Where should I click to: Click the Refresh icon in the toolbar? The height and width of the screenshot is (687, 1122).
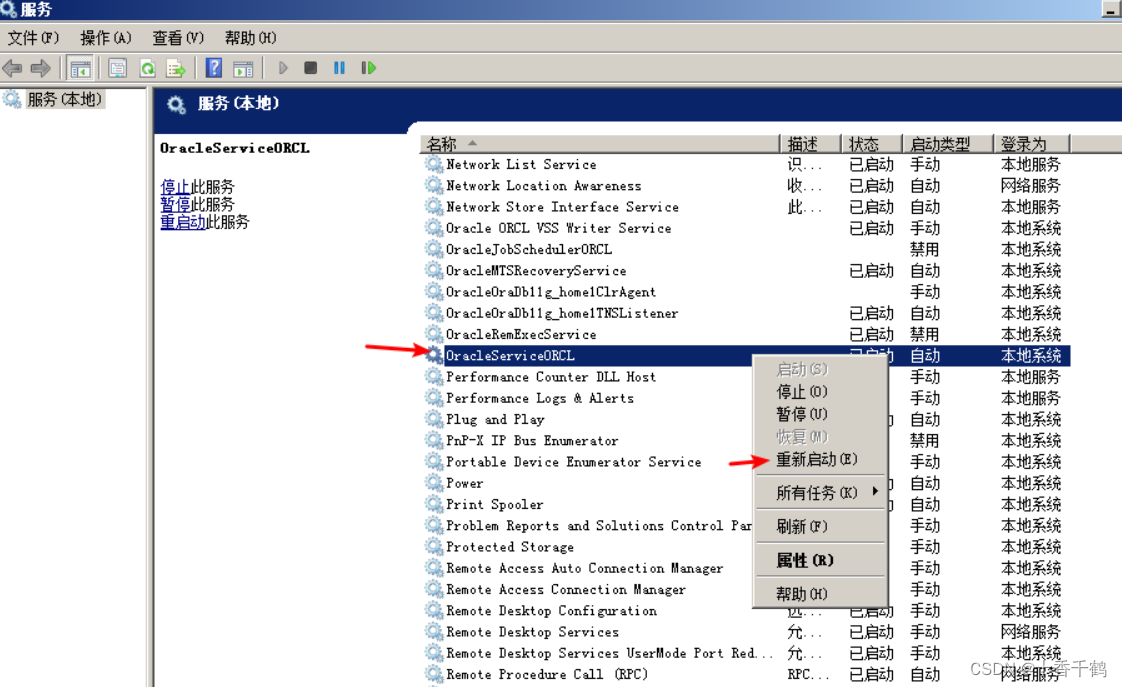pyautogui.click(x=148, y=68)
